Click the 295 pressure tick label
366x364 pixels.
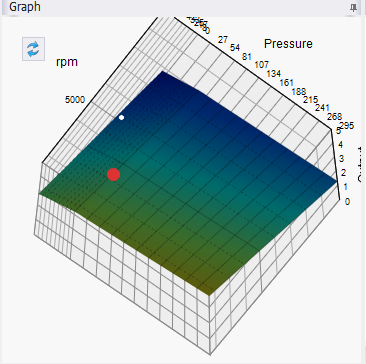click(347, 126)
